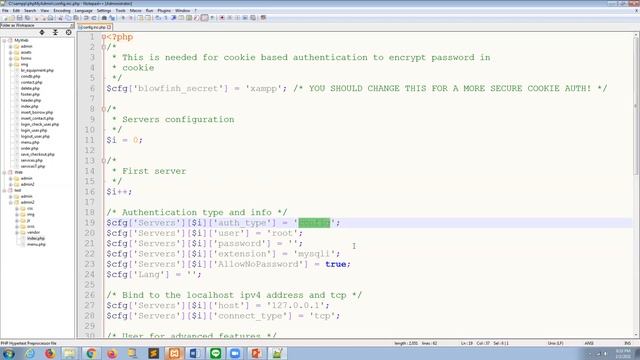Open LINE app from taskbar
Image resolution: width=640 pixels, height=360 pixels.
point(215,353)
